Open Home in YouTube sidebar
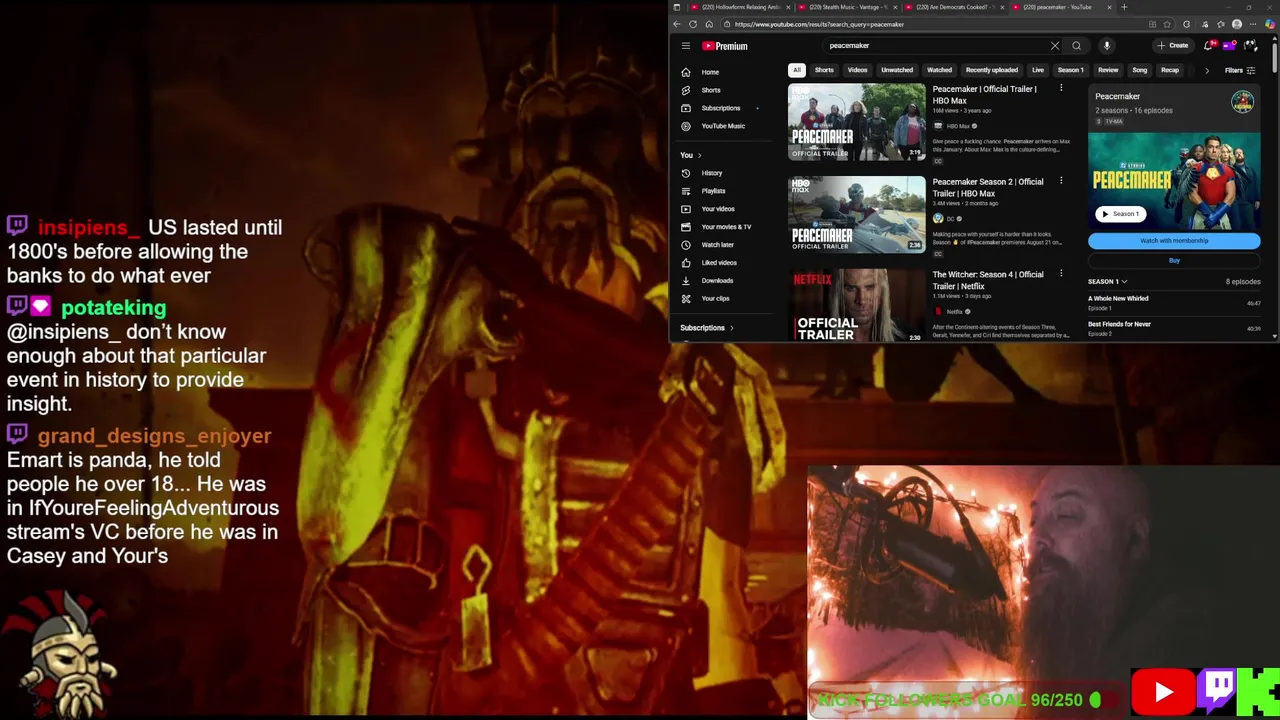Viewport: 1280px width, 720px height. click(x=711, y=72)
